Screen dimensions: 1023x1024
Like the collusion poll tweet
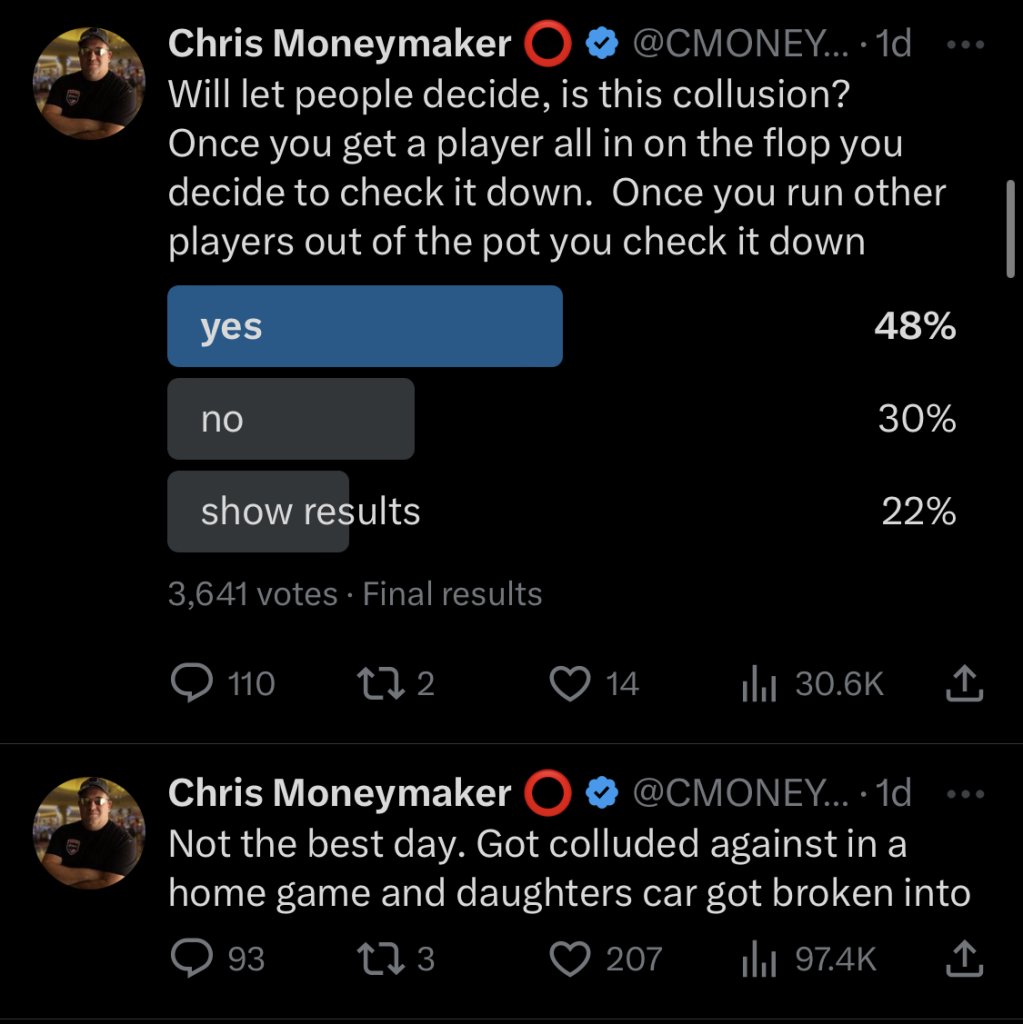[570, 684]
